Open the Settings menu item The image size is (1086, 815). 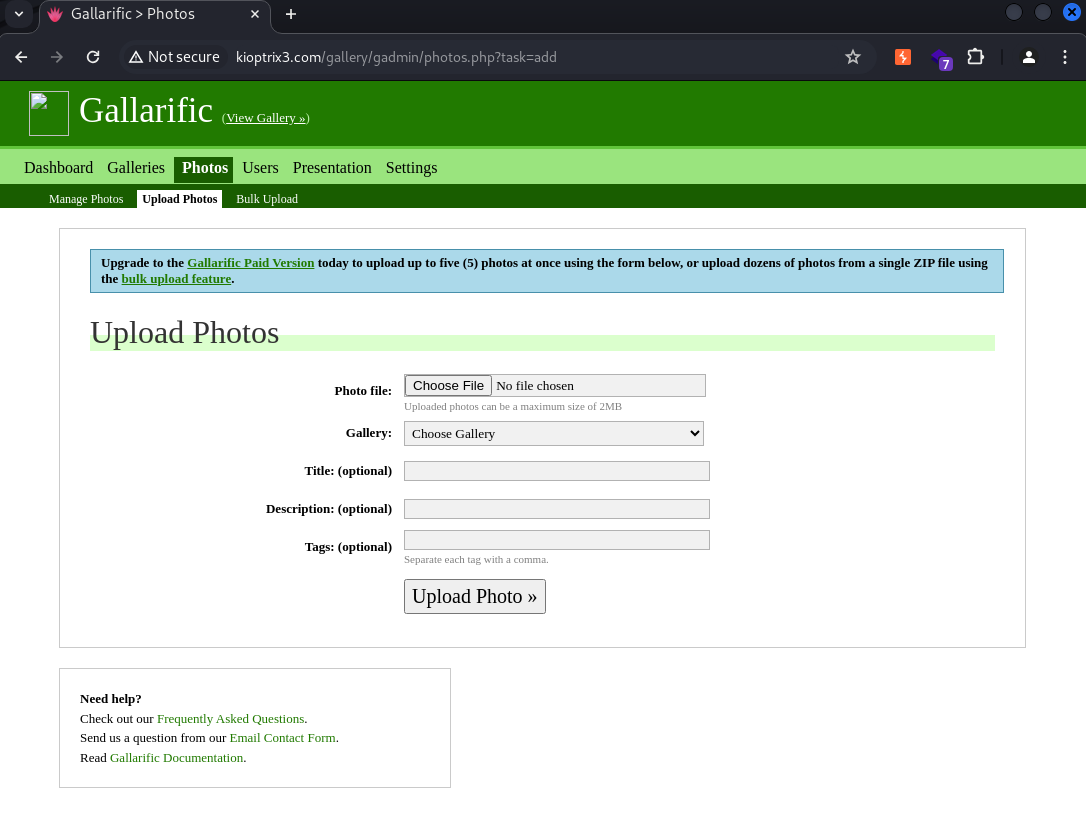pyautogui.click(x=411, y=168)
